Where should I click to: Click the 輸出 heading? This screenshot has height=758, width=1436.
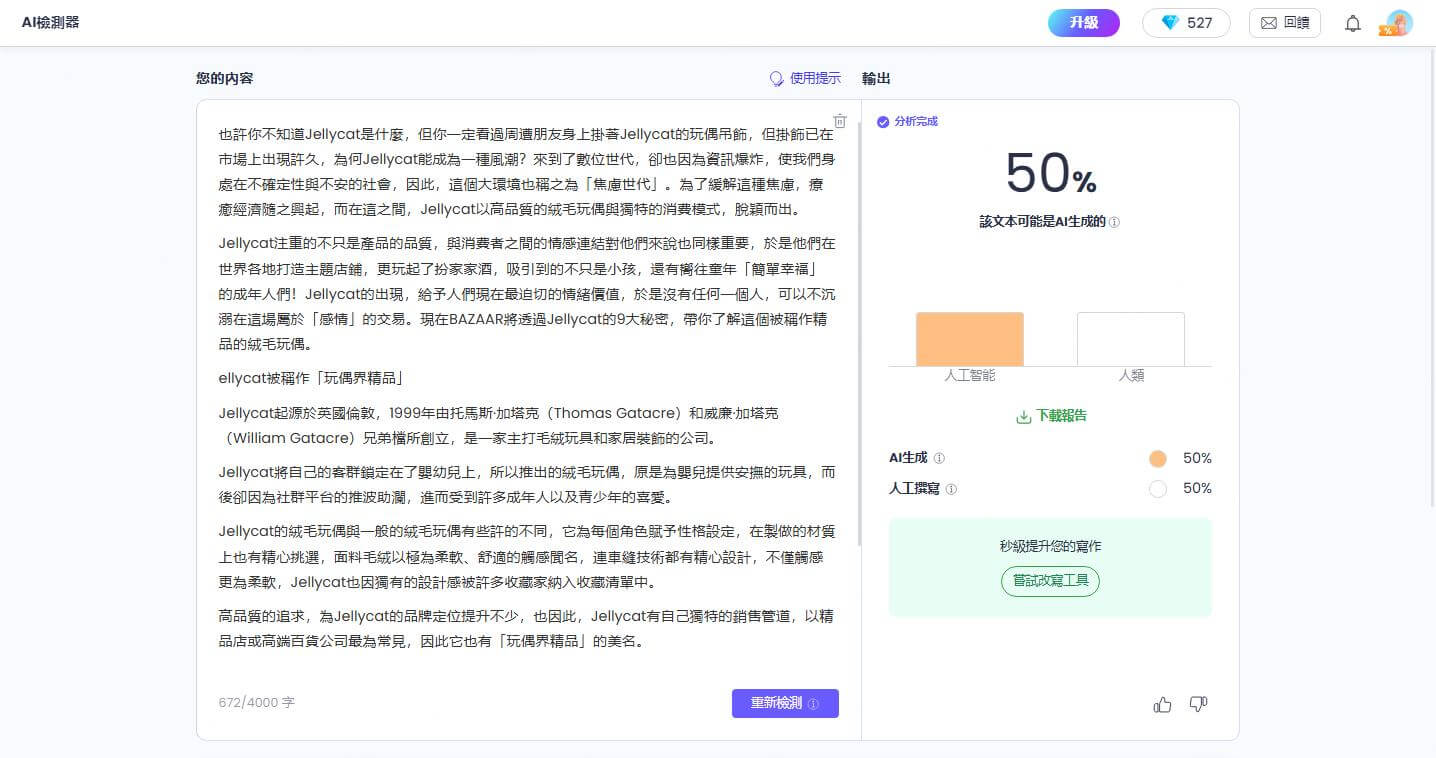(876, 78)
